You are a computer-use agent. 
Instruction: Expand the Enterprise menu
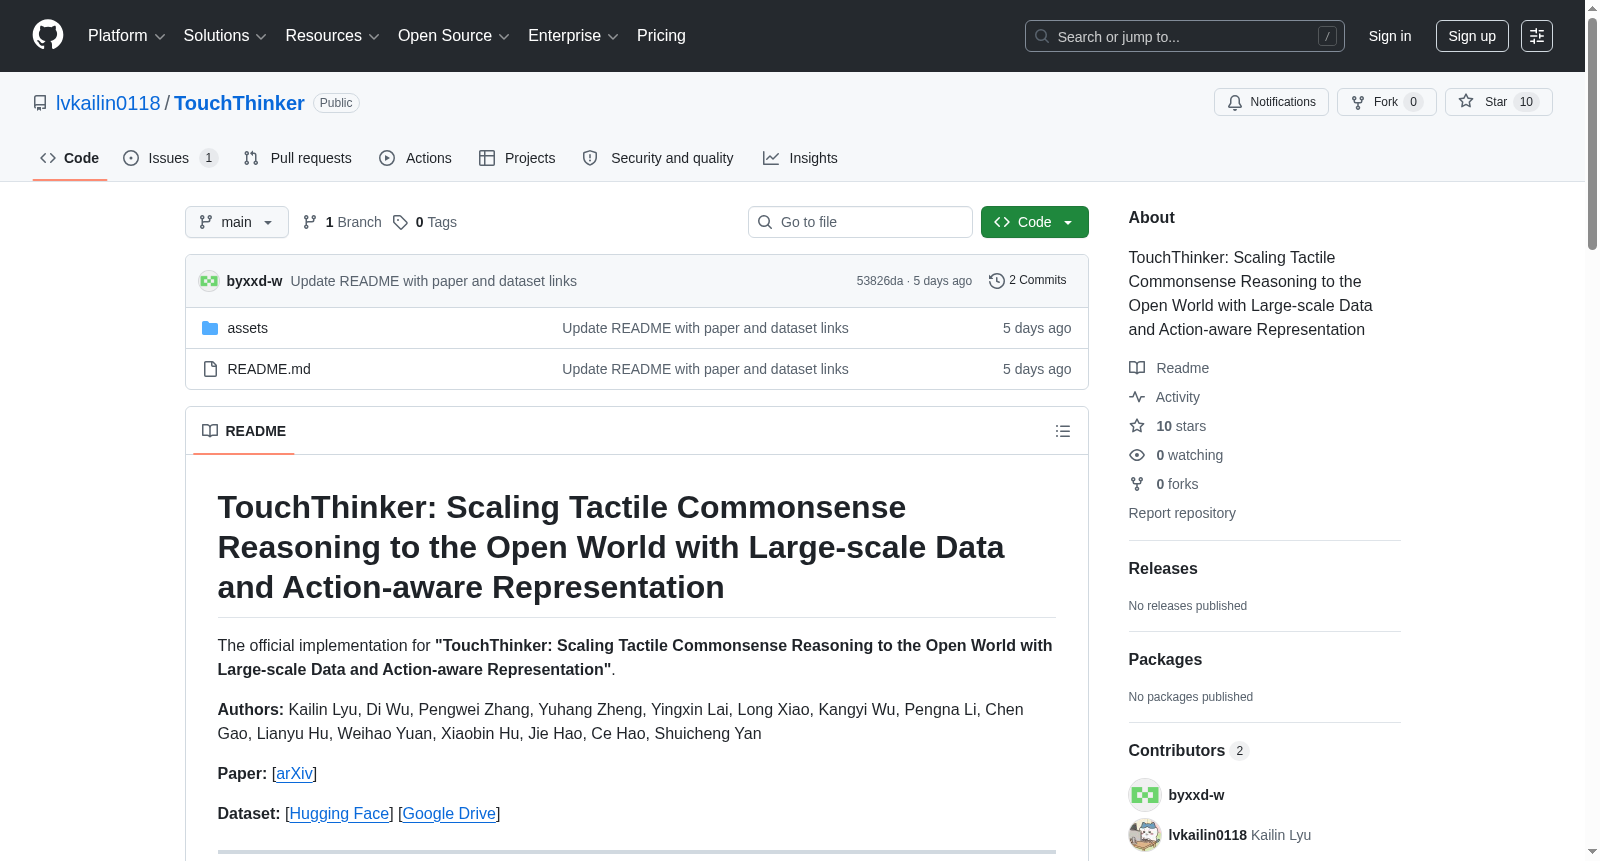coord(573,36)
